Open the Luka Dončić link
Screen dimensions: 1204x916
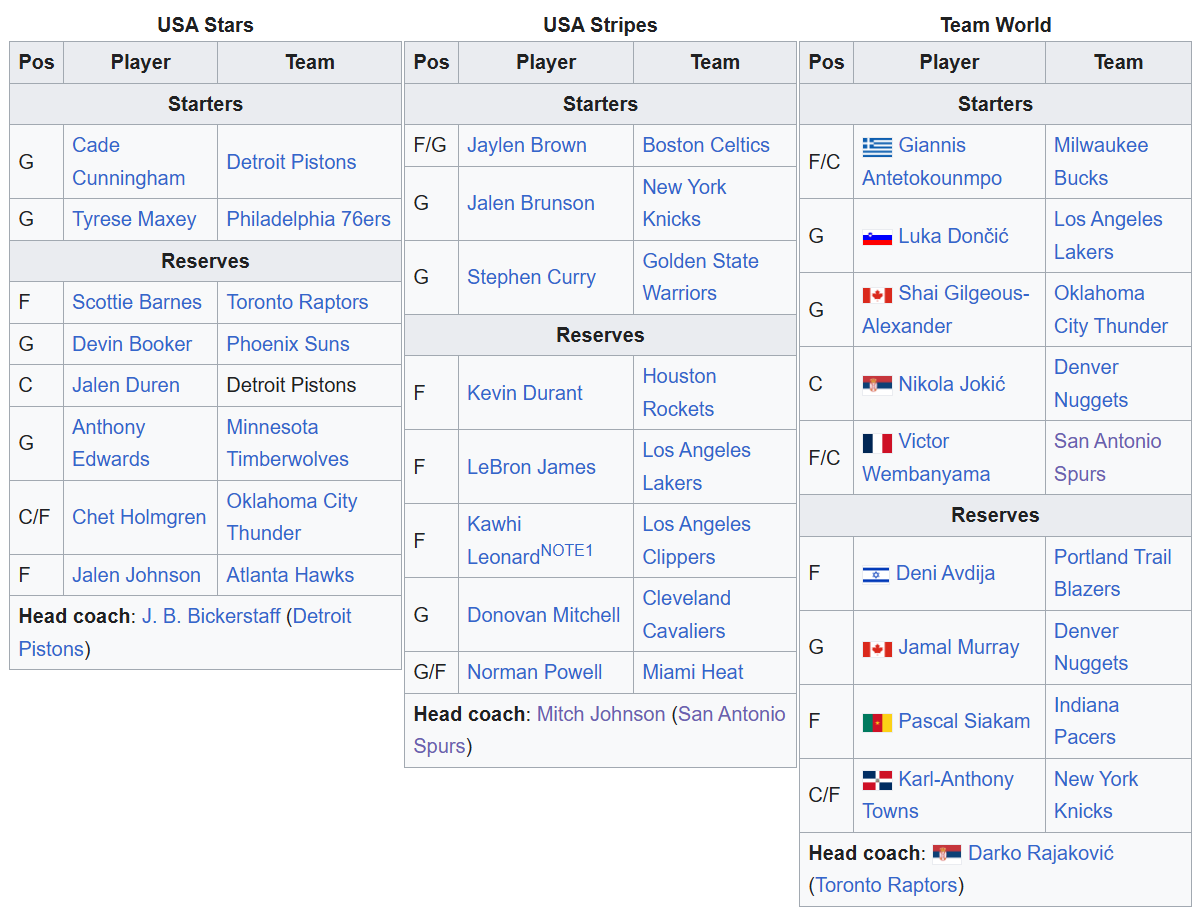point(953,236)
